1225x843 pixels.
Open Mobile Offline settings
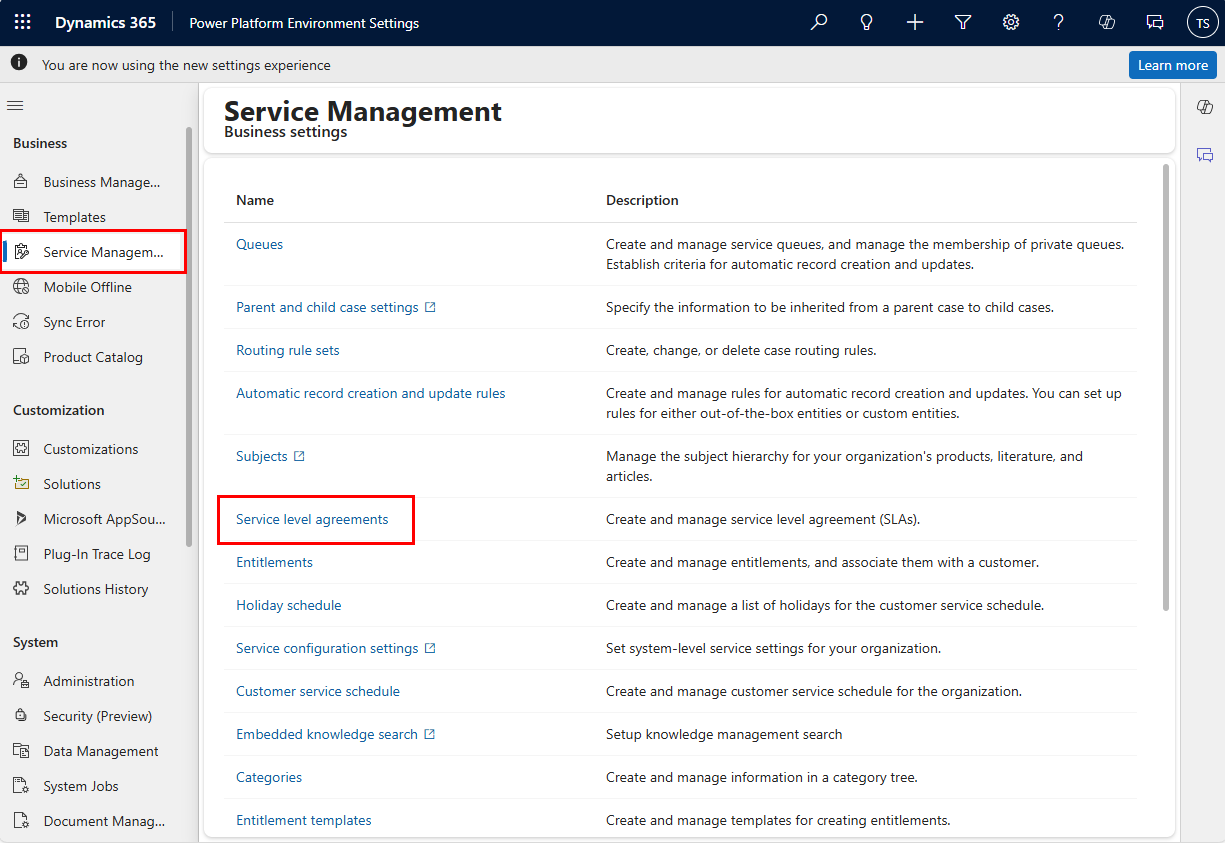94,287
